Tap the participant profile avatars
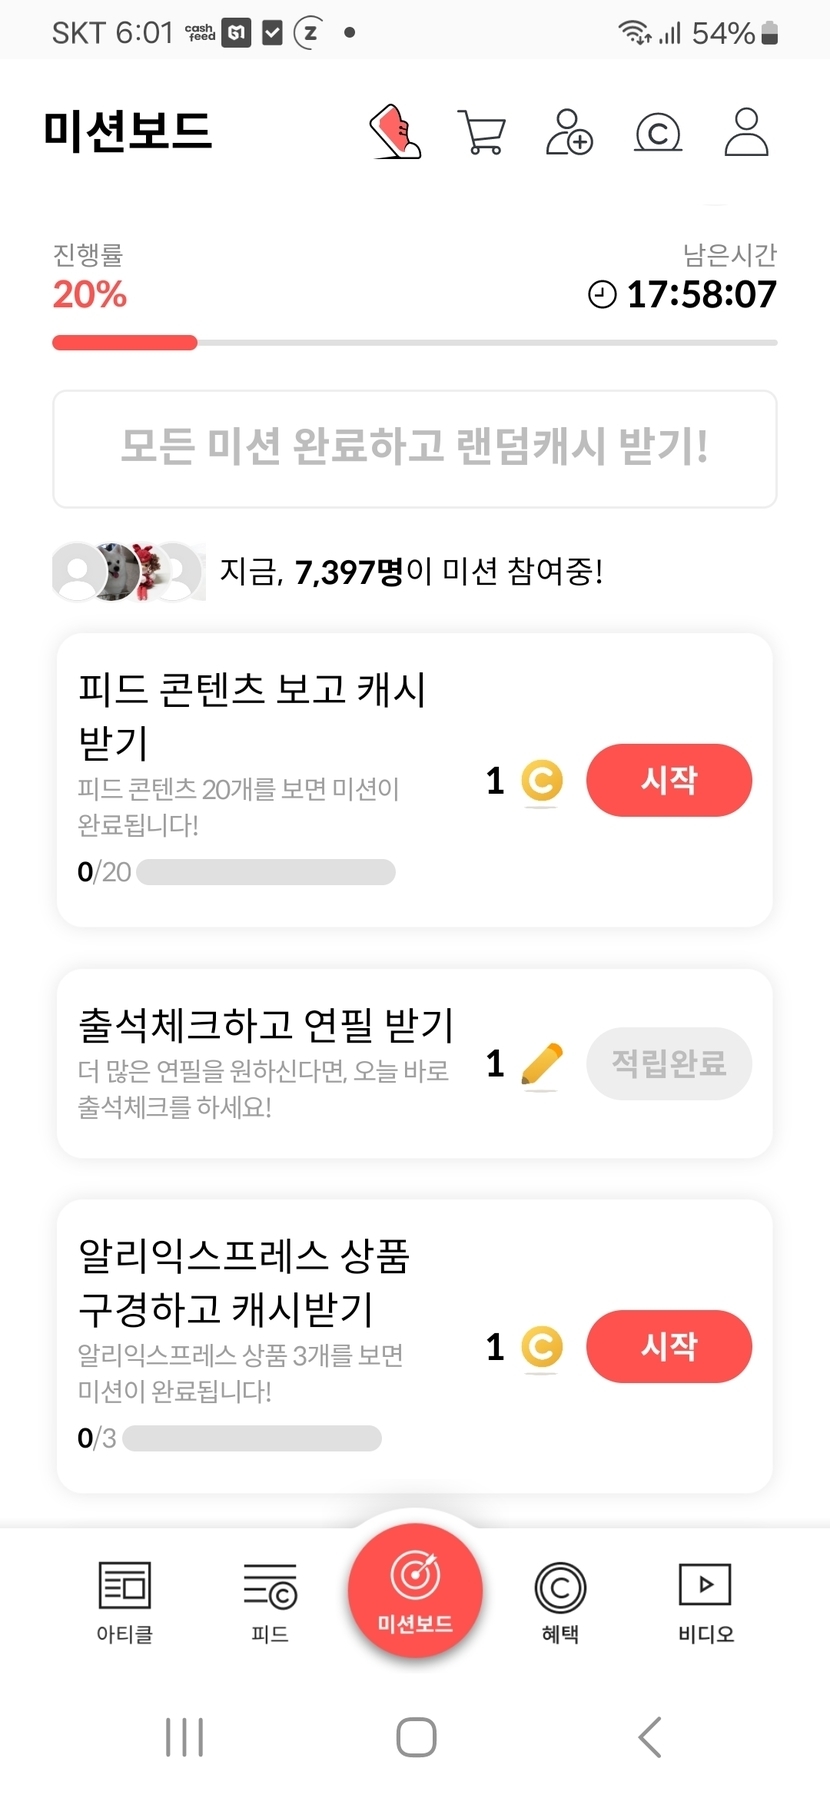 (x=128, y=572)
